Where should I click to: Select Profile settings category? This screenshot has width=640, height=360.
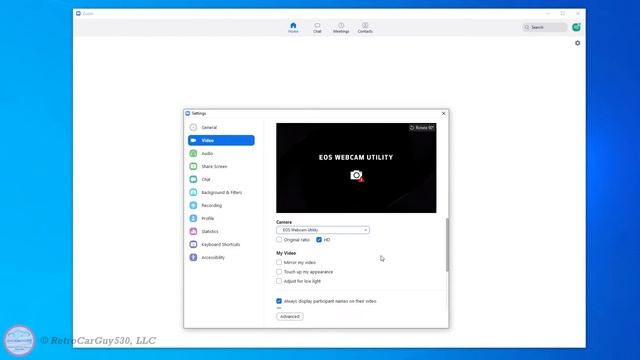coord(221,218)
